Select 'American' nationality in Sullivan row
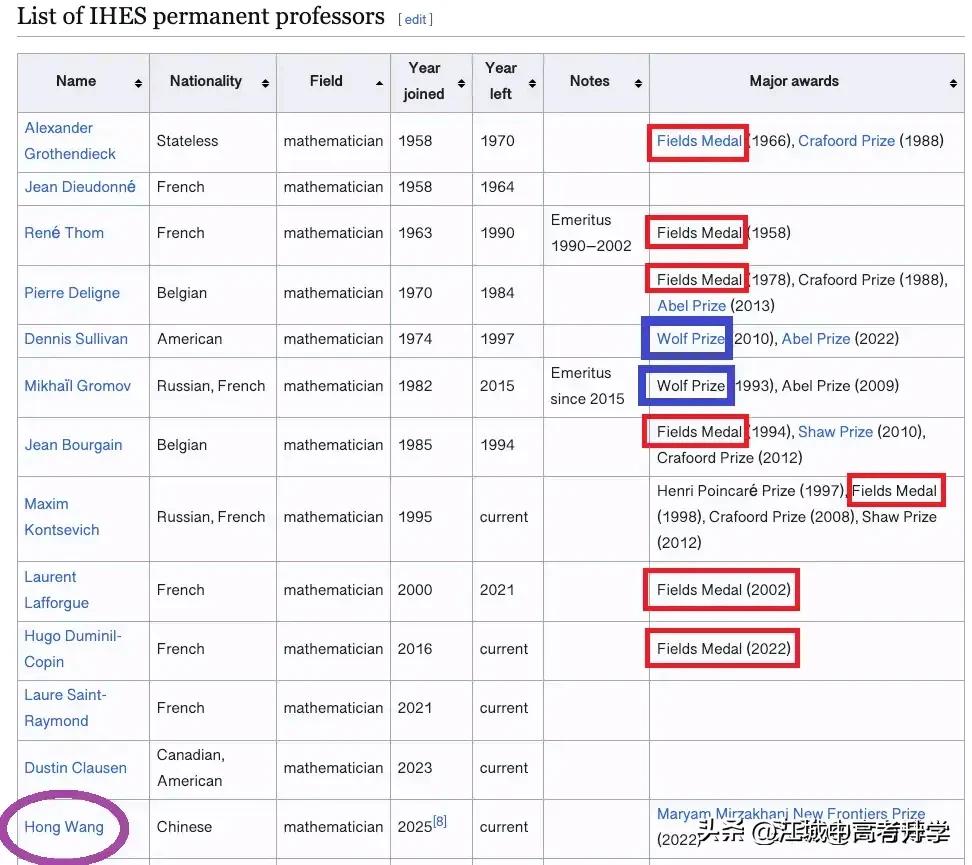The height and width of the screenshot is (865, 972). click(x=189, y=339)
